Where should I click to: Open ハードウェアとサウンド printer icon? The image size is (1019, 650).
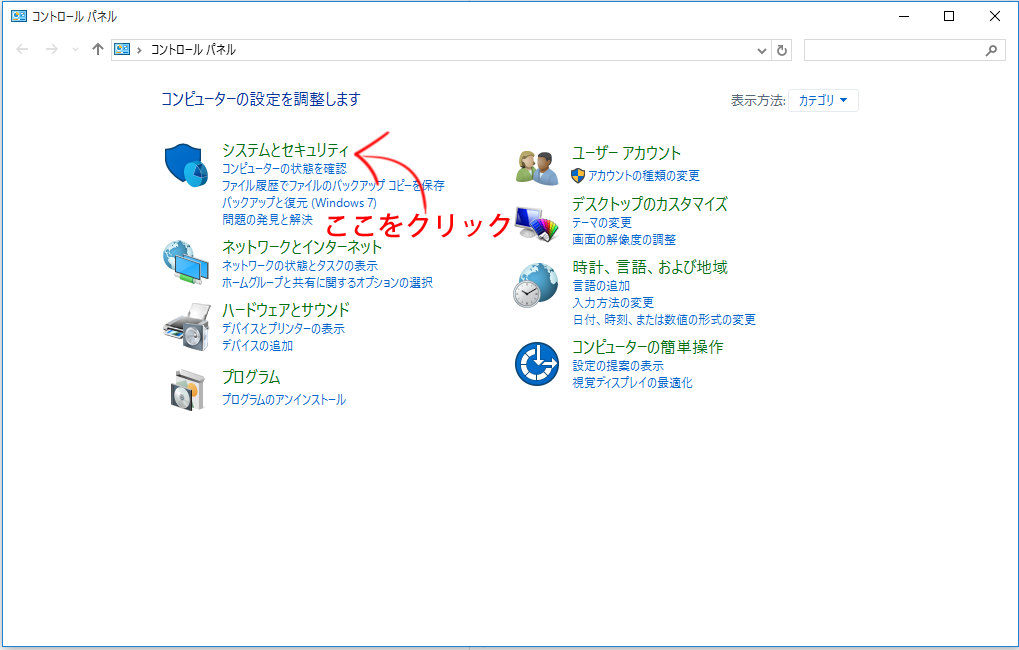(x=189, y=325)
